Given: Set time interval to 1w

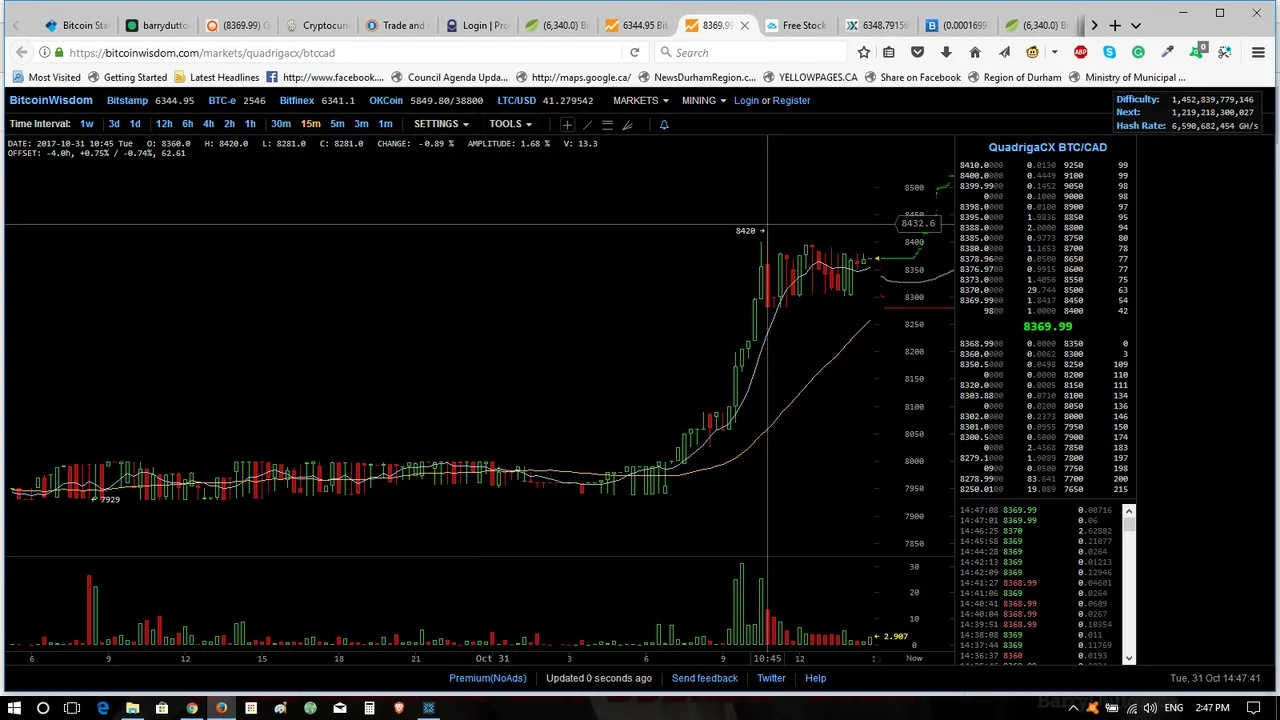Looking at the screenshot, I should pos(87,124).
